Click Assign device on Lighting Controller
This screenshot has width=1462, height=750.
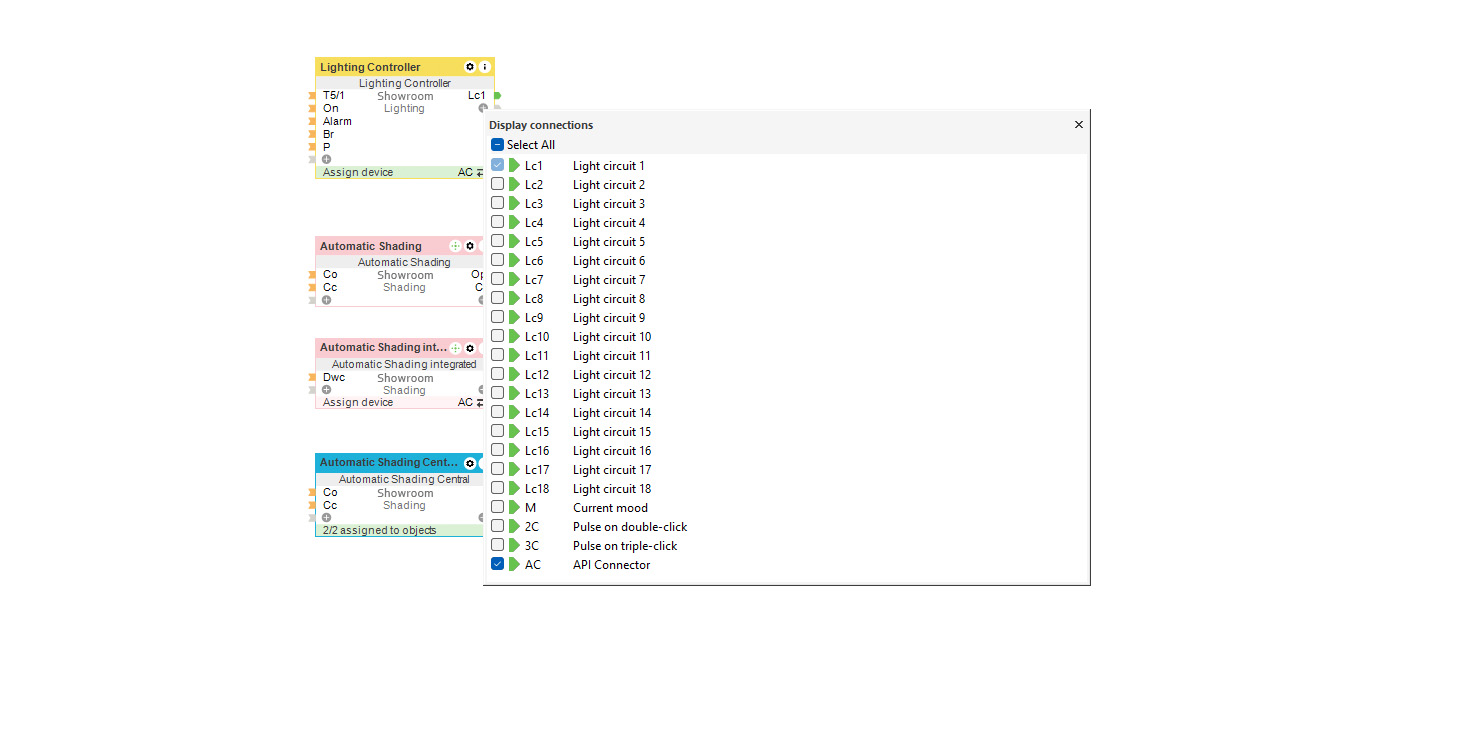click(358, 173)
